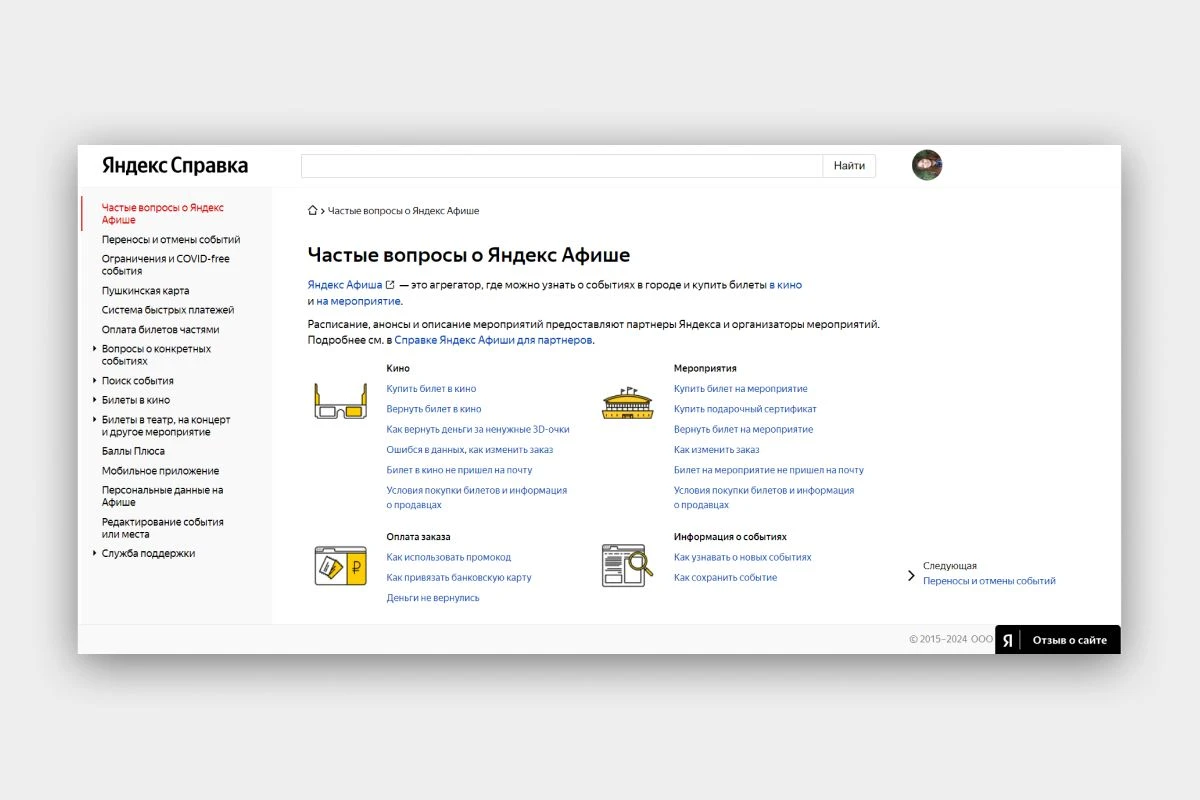
Task: Open Вернуть билет на мероприятие link
Action: 744,429
